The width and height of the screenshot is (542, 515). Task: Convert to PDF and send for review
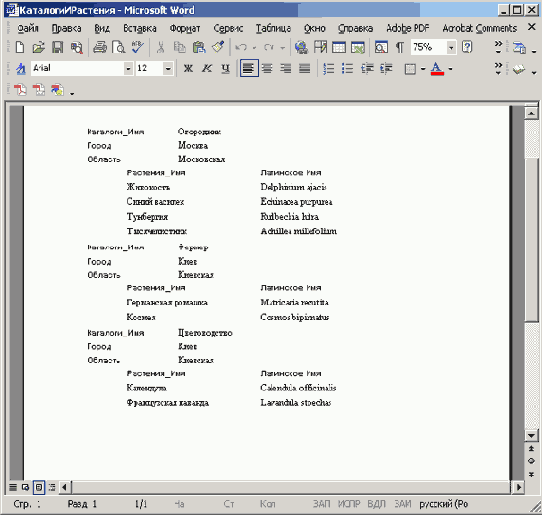click(57, 90)
